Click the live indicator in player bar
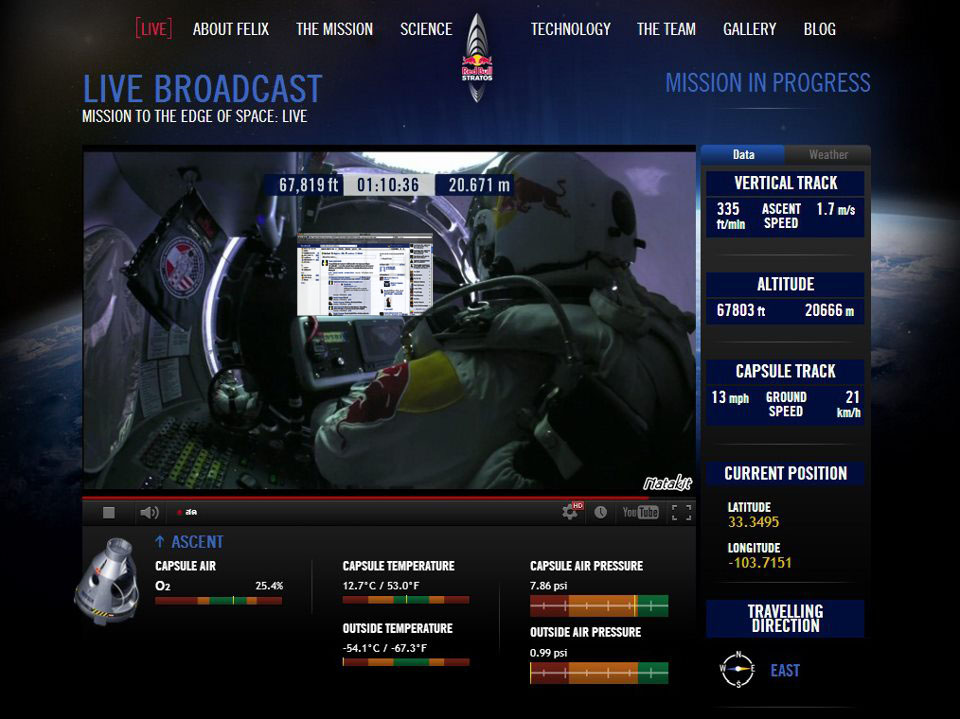Image resolution: width=960 pixels, height=719 pixels. click(187, 512)
